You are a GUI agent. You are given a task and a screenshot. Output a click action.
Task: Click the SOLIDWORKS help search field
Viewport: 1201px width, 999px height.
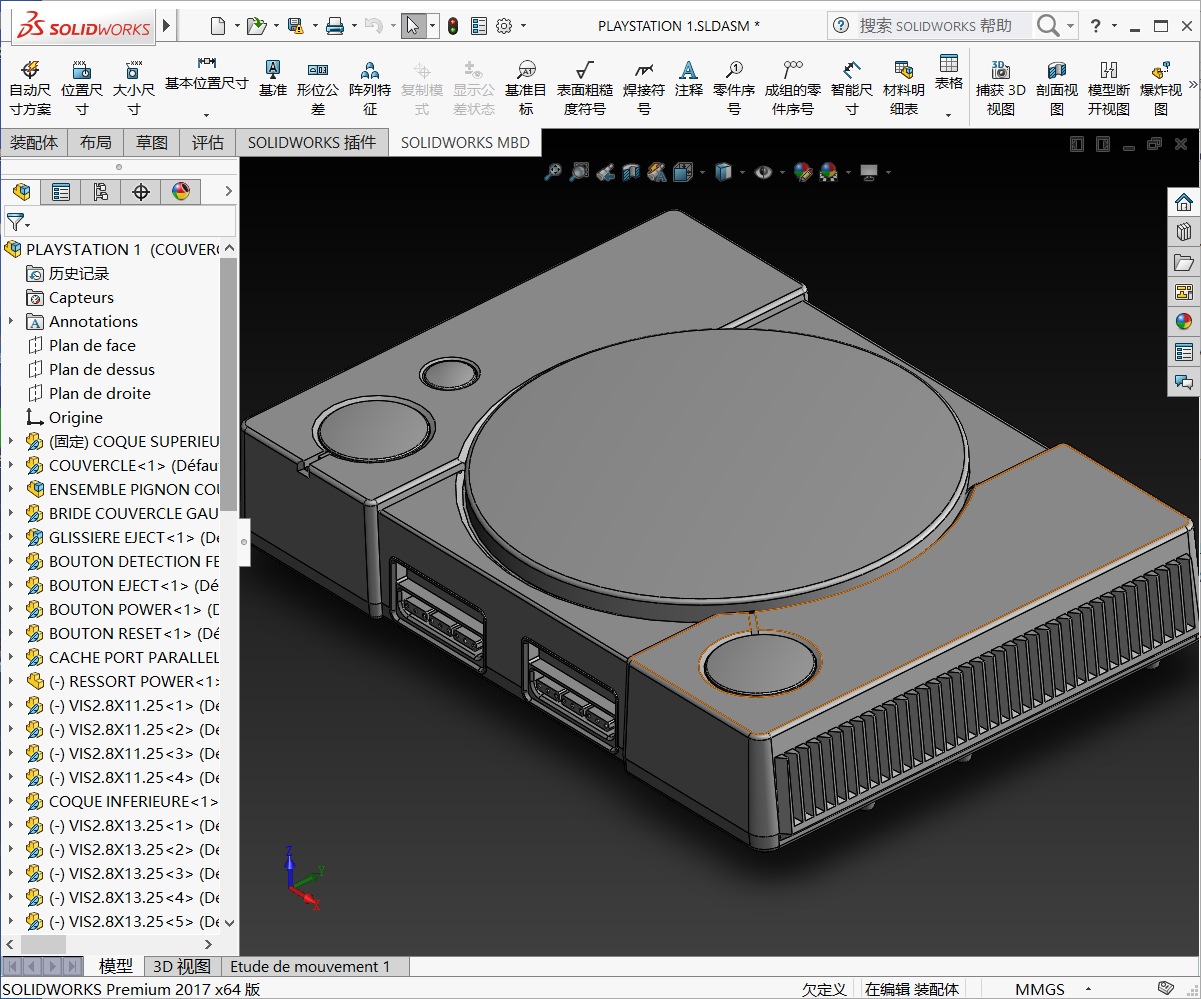944,26
